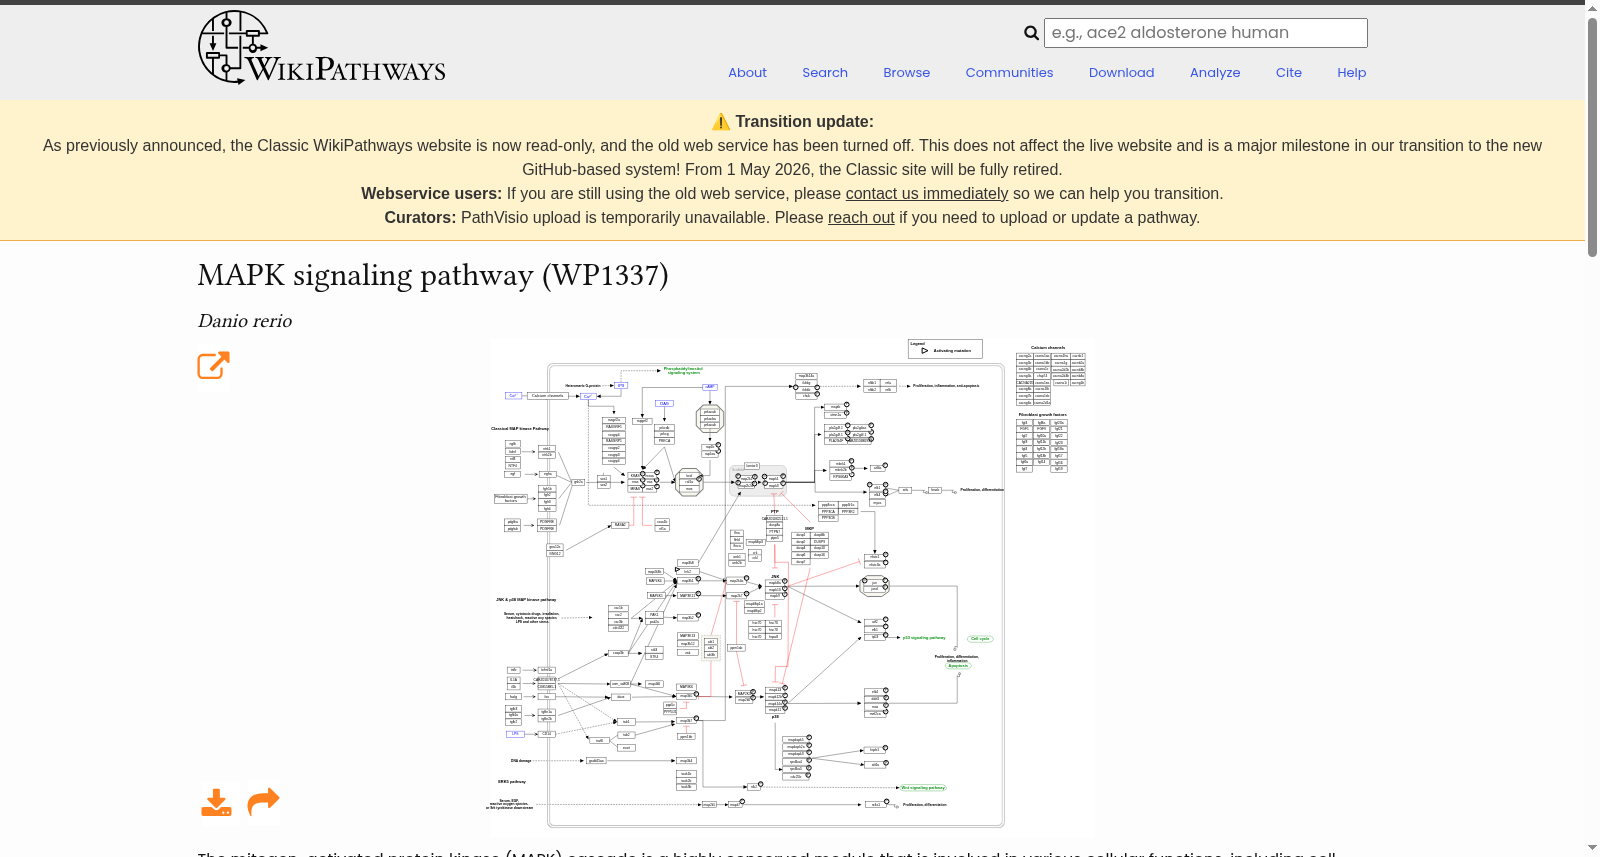This screenshot has height=857, width=1600.
Task: Open the Browse menu item
Action: [906, 73]
